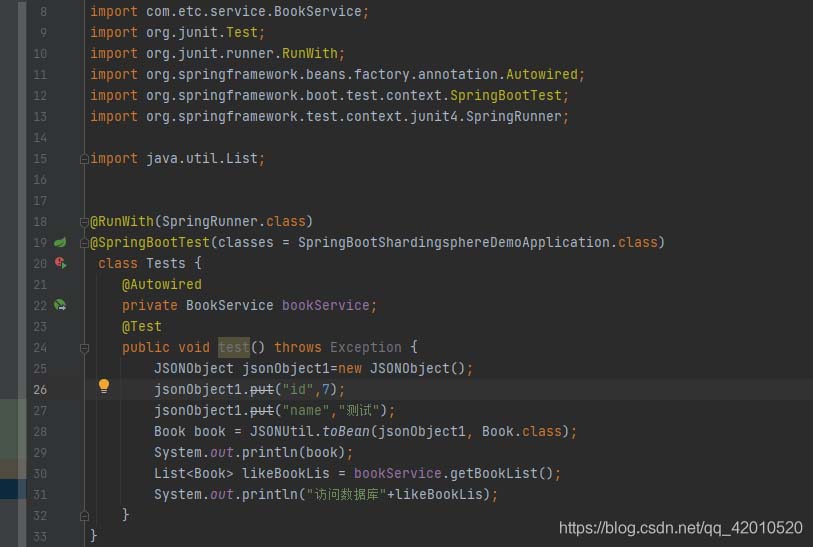813x547 pixels.
Task: Click the org.junit.runner.RunWith import
Action: (x=217, y=53)
